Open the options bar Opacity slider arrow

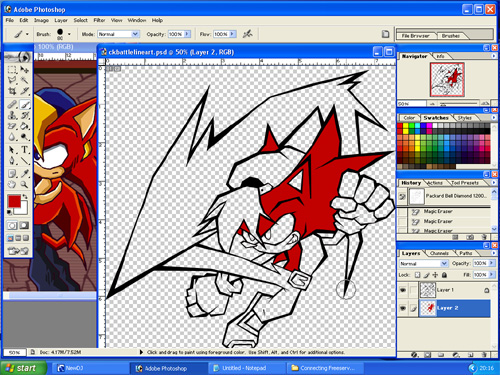187,34
